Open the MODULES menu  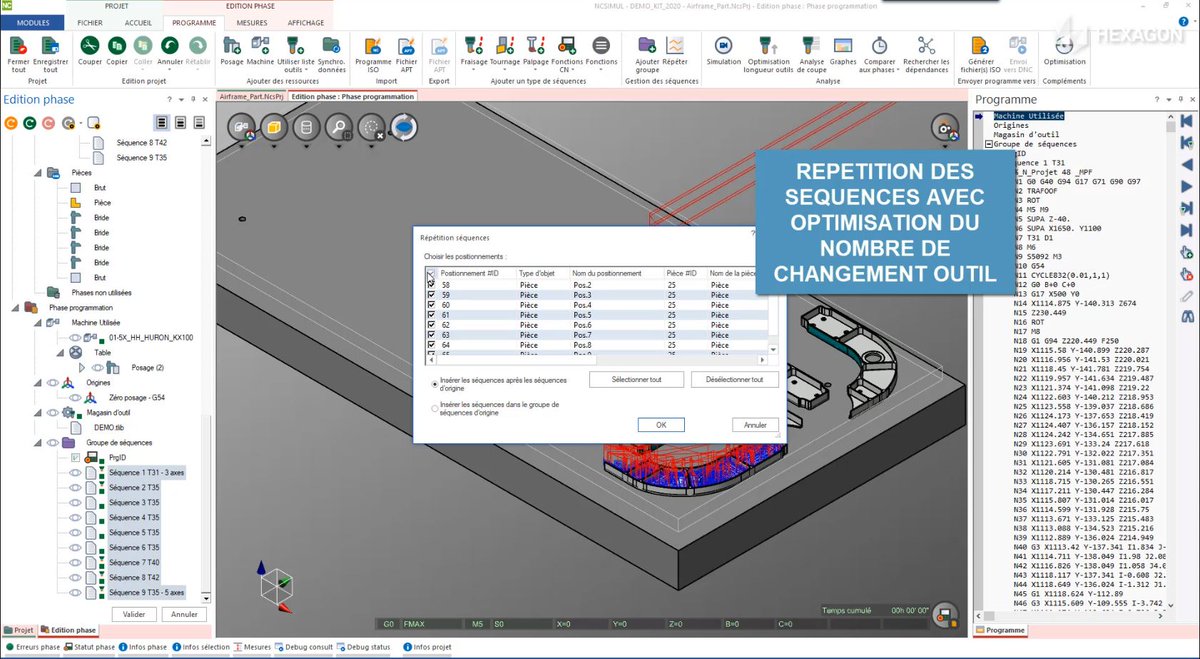(33, 21)
